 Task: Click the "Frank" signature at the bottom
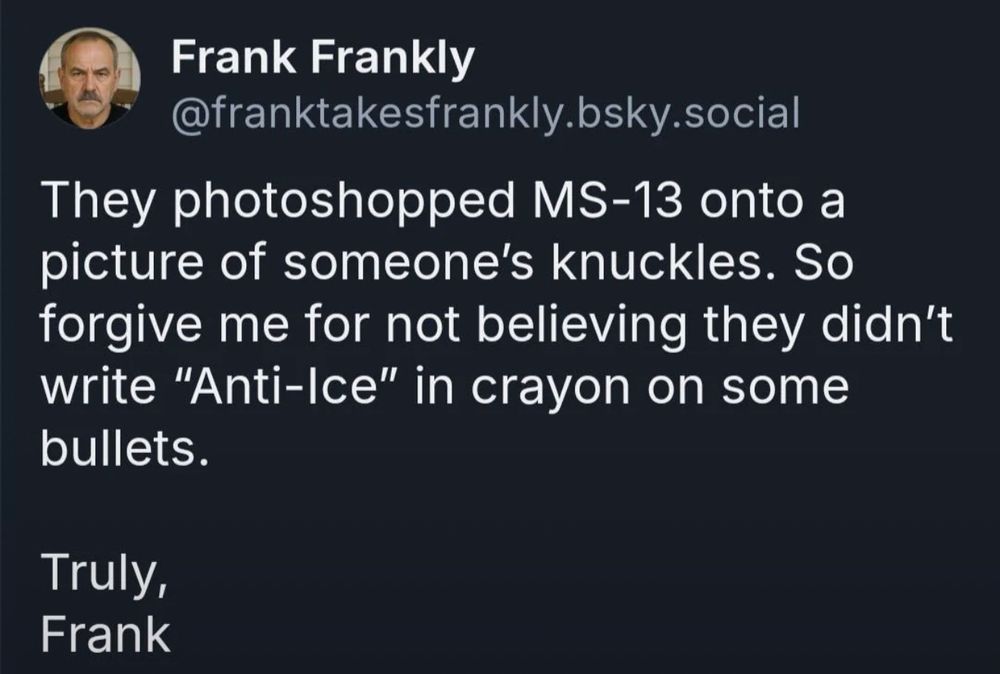[x=106, y=634]
